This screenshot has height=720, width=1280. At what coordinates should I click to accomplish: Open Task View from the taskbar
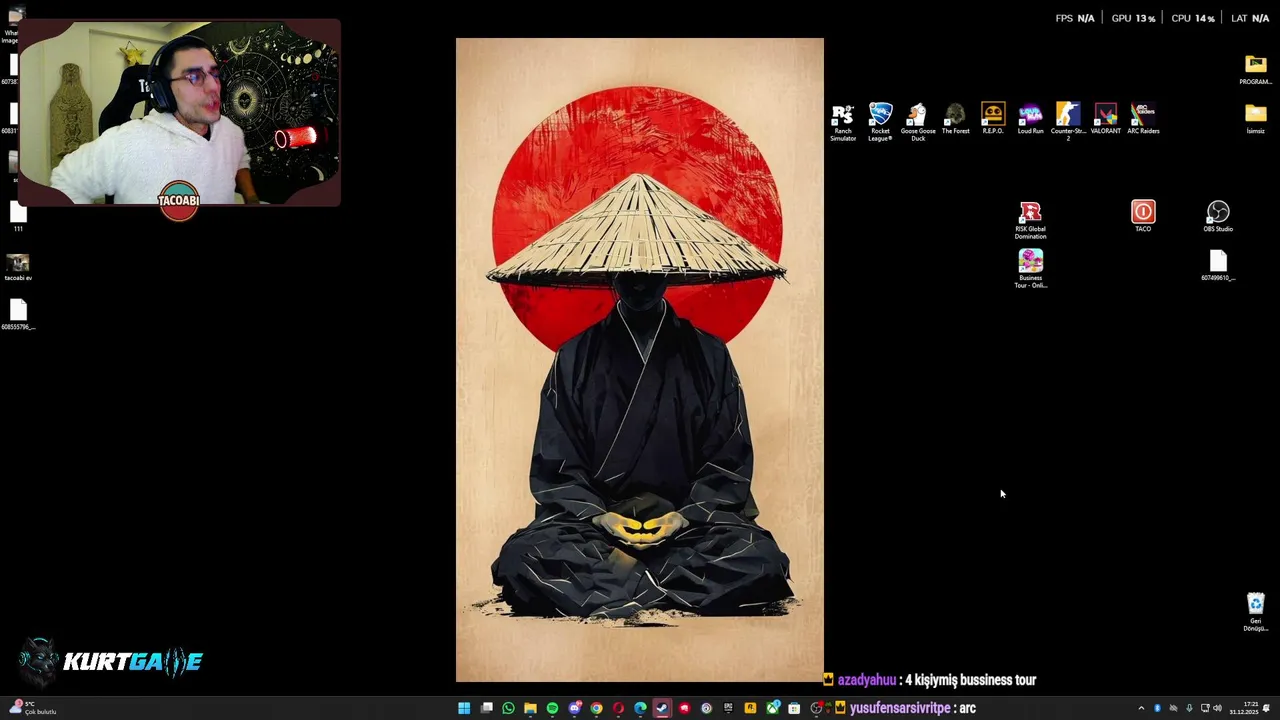point(486,708)
